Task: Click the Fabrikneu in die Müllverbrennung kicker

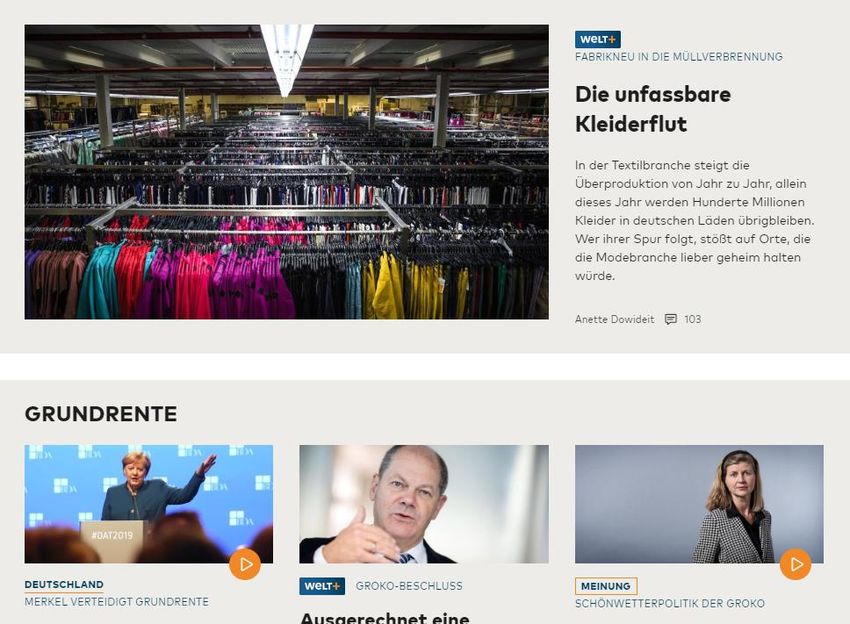Action: pyautogui.click(x=679, y=56)
